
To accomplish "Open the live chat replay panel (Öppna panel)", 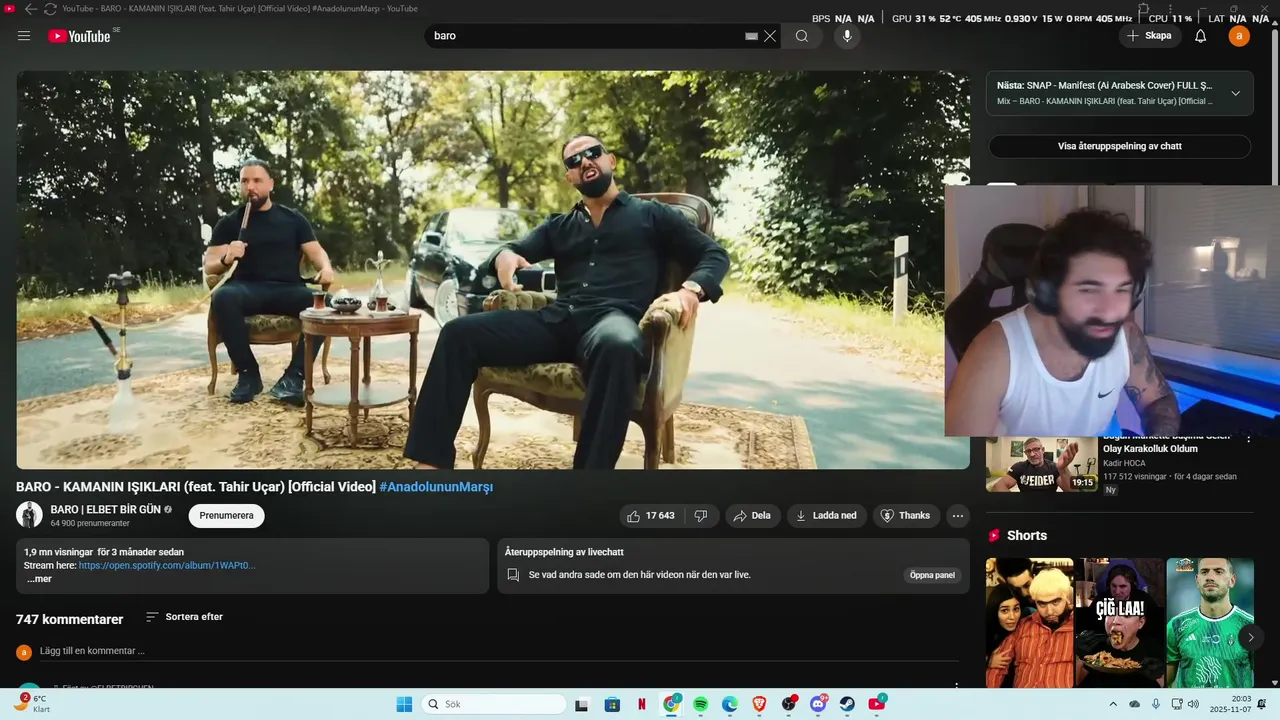I will coord(932,575).
